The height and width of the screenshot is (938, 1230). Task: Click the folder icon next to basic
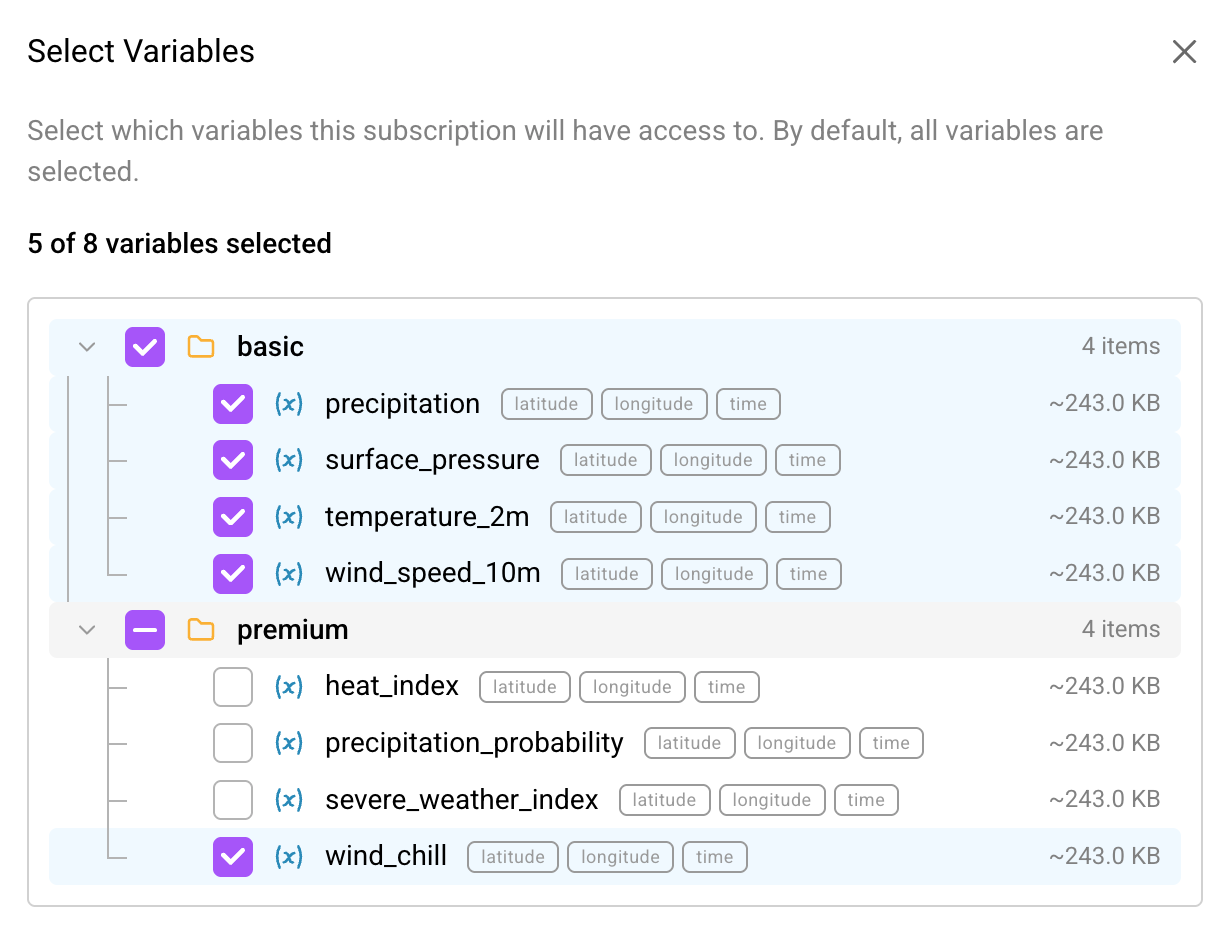[201, 346]
